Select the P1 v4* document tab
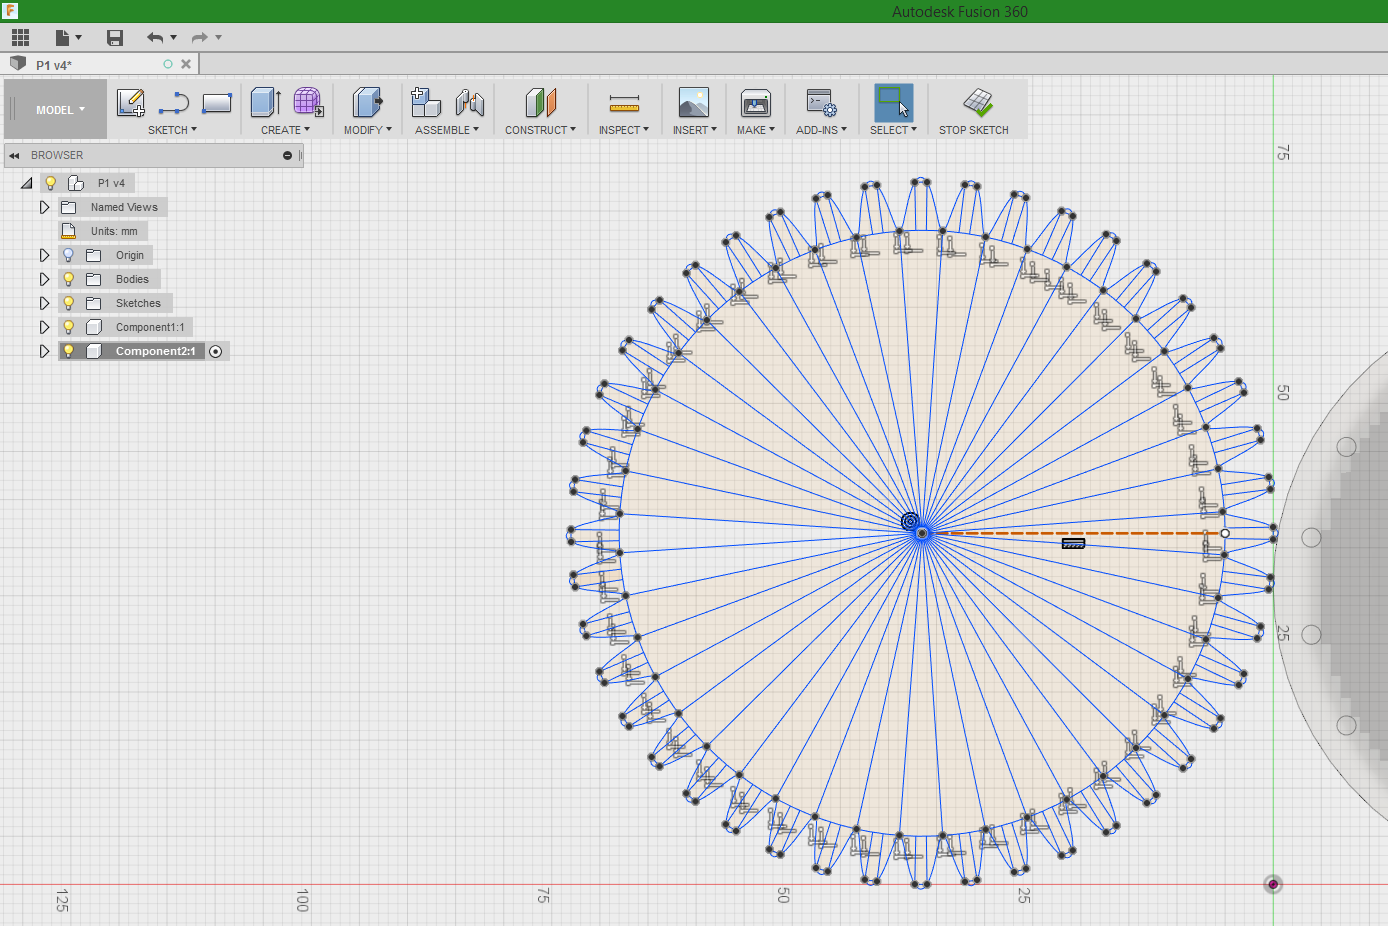1388x926 pixels. click(100, 64)
